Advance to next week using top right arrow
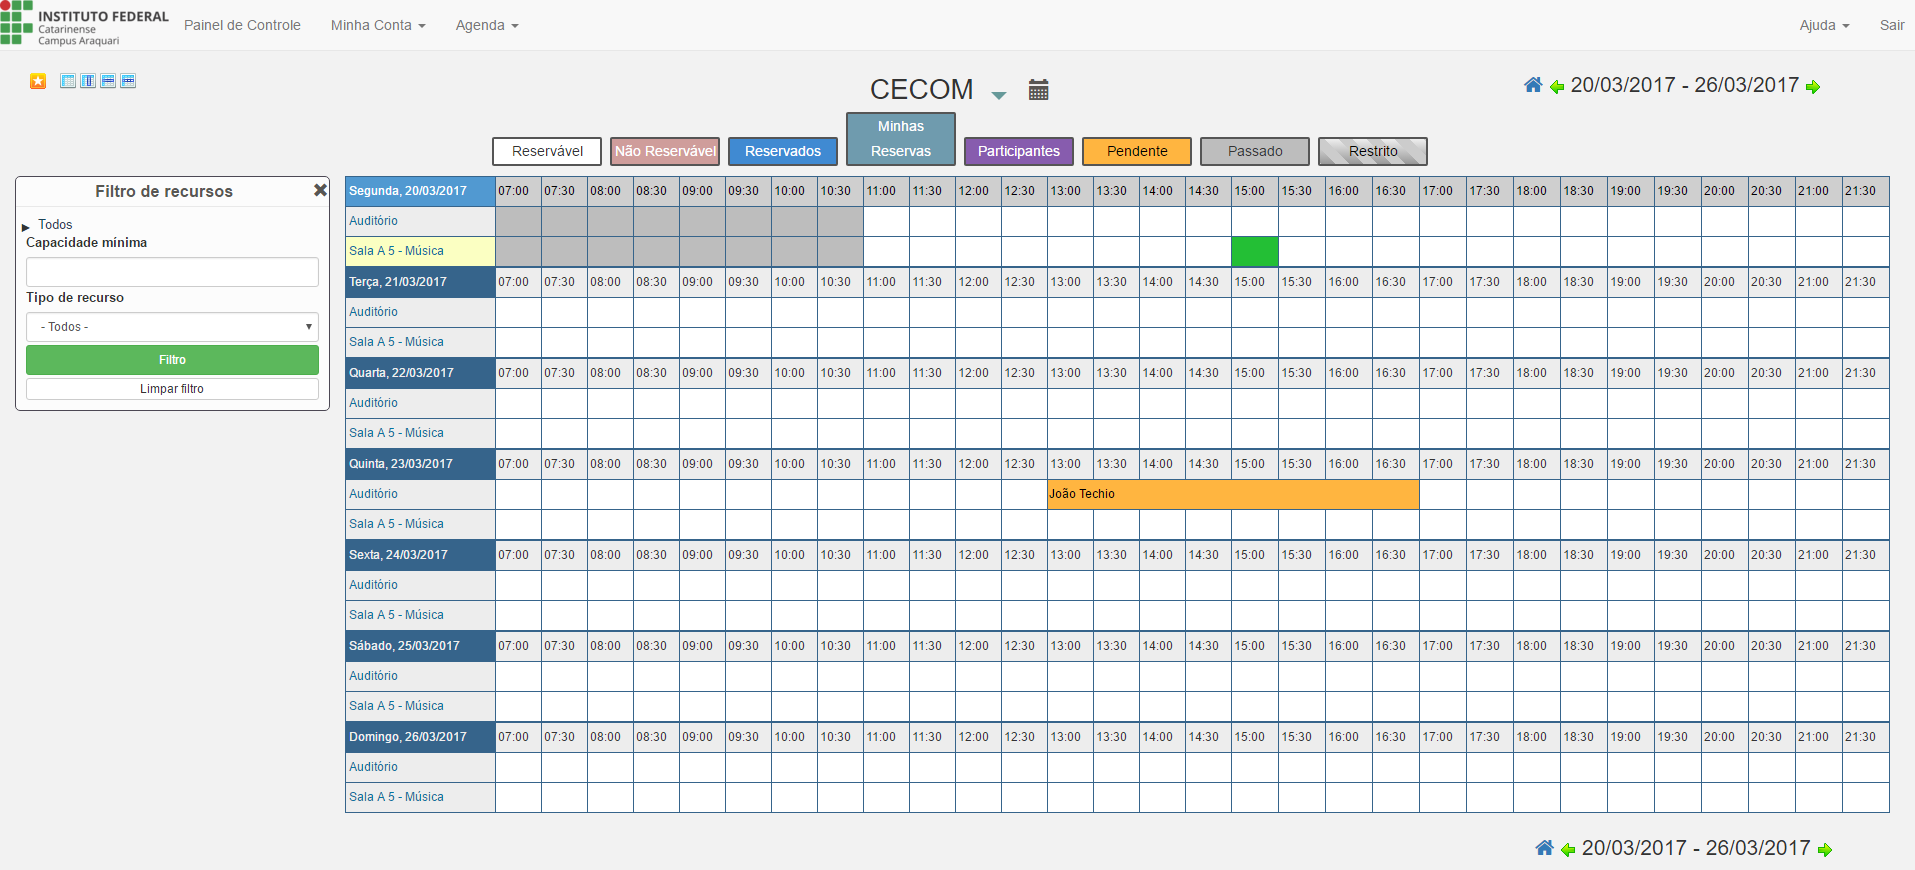This screenshot has height=870, width=1915. point(1813,87)
